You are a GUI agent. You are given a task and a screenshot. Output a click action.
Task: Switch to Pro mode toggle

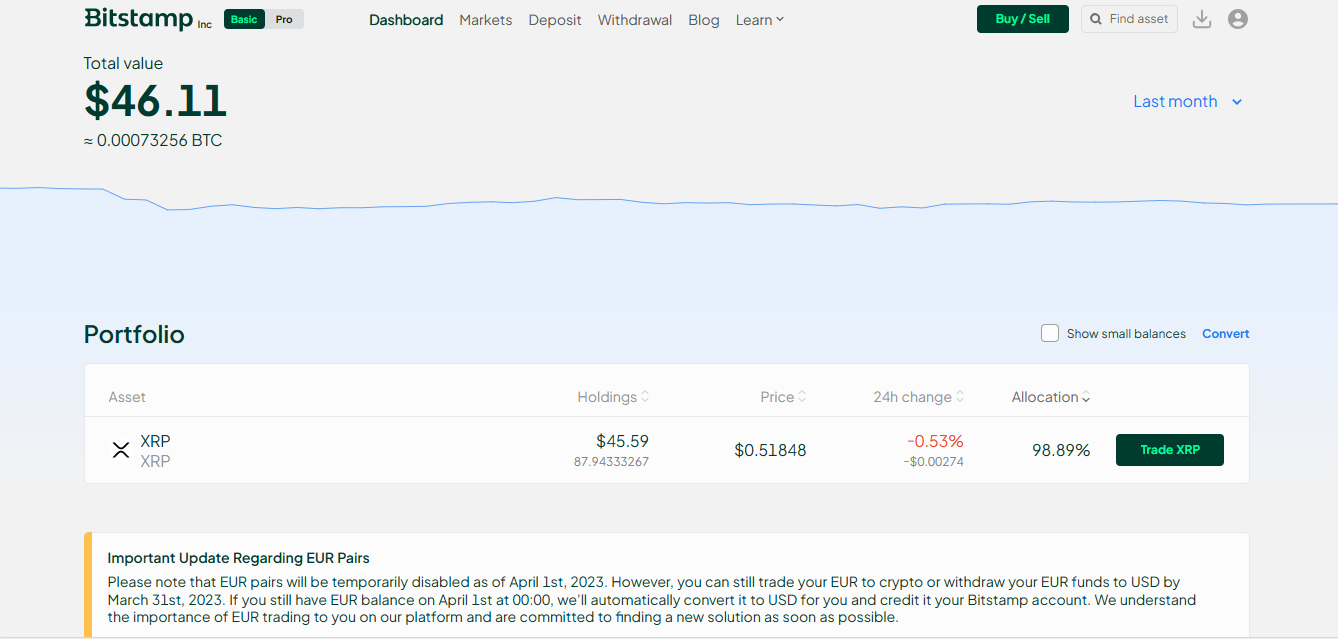285,19
